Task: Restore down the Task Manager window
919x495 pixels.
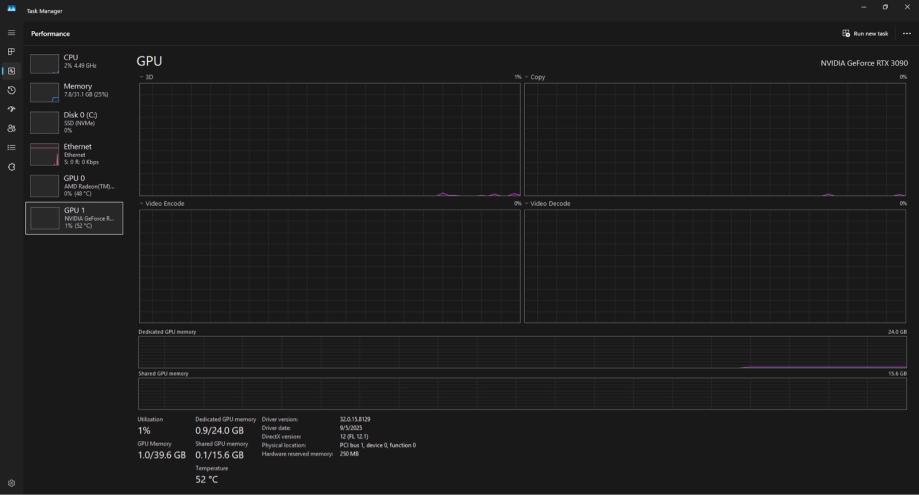Action: pyautogui.click(x=885, y=7)
